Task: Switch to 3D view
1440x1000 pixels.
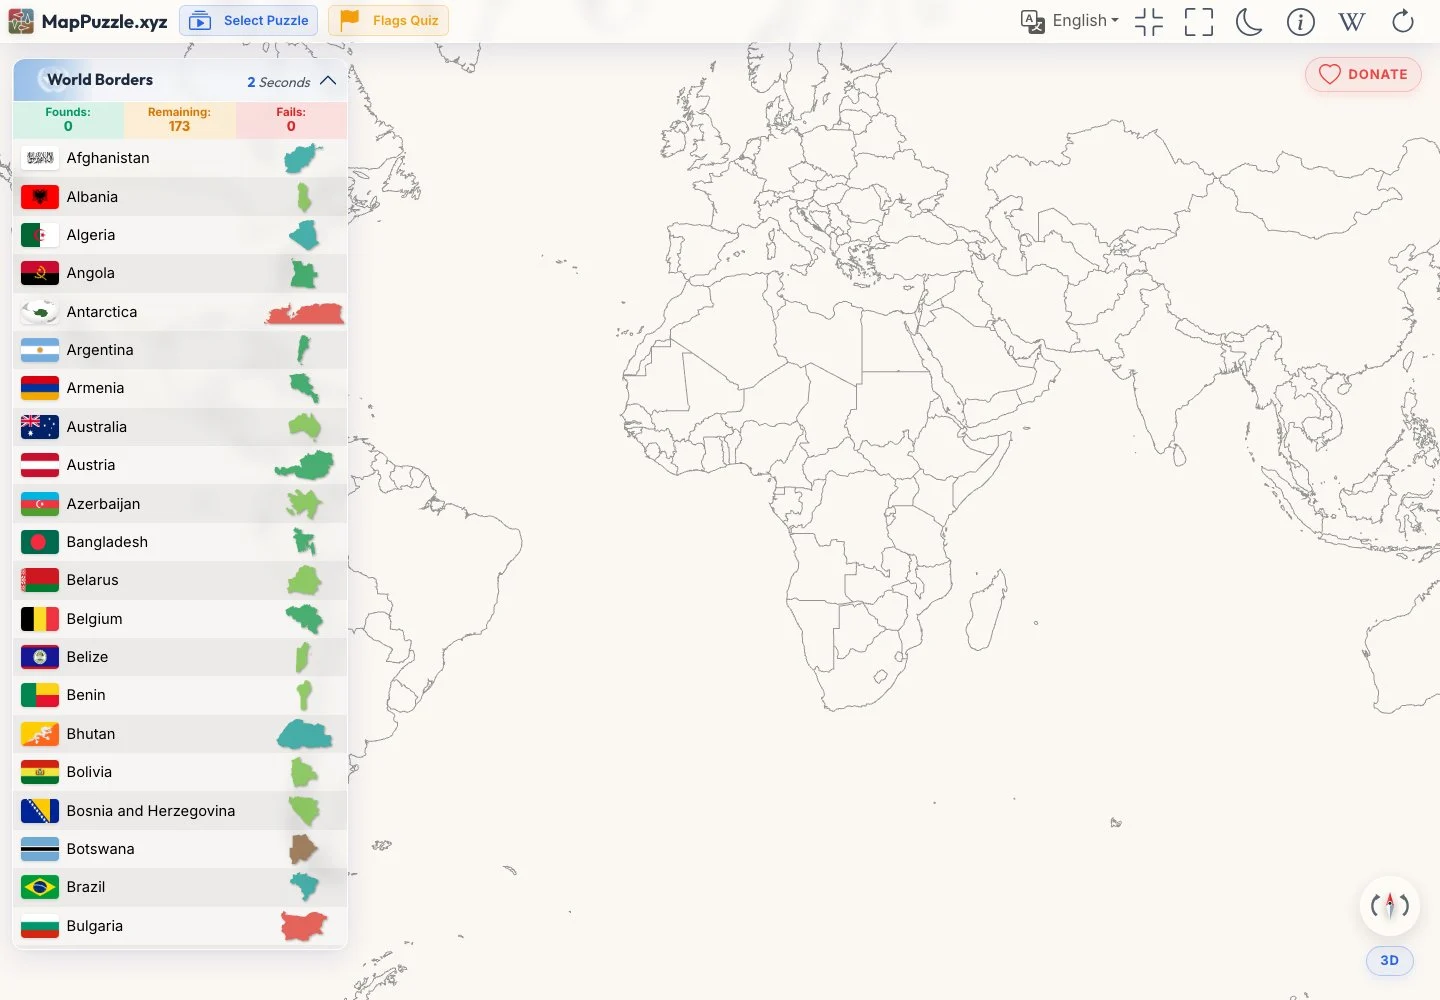Action: 1389,960
